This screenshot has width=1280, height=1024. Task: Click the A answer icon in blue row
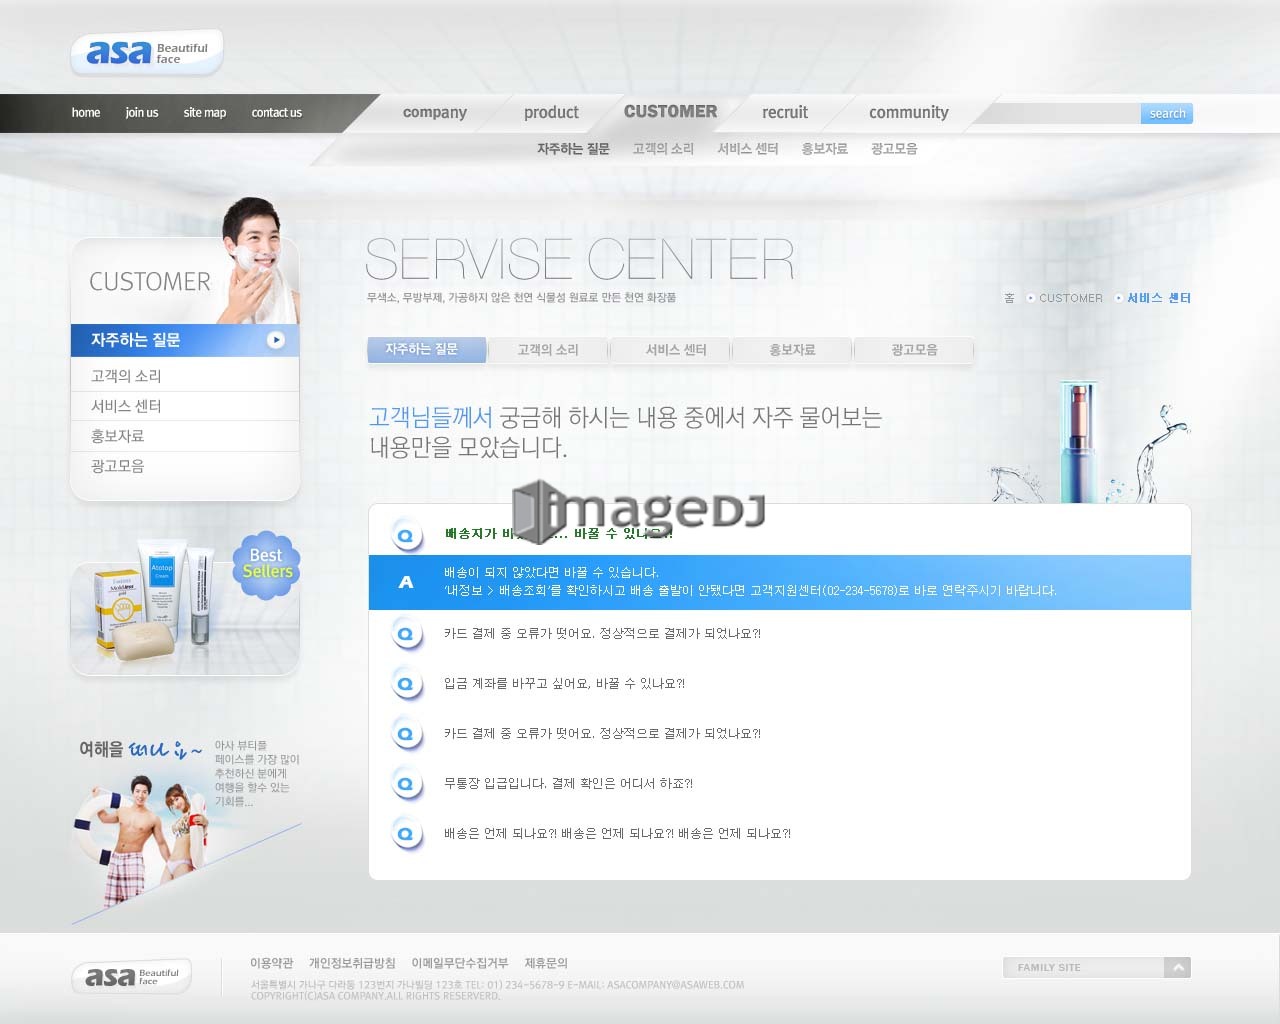click(406, 582)
